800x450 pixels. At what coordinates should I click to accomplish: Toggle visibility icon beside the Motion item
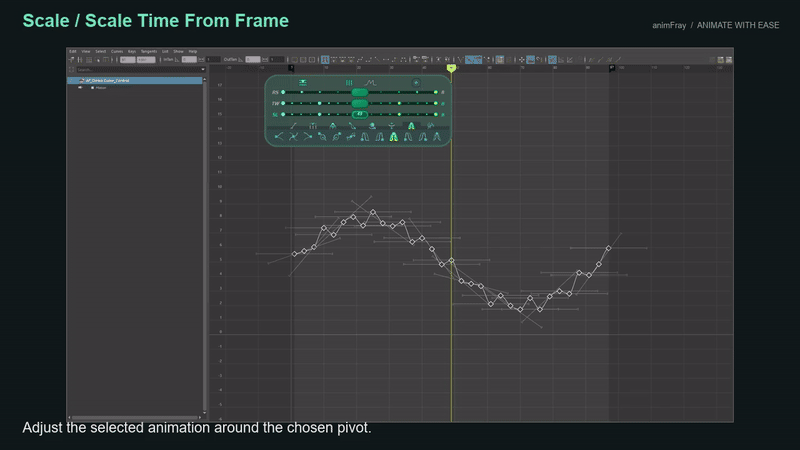[80, 88]
